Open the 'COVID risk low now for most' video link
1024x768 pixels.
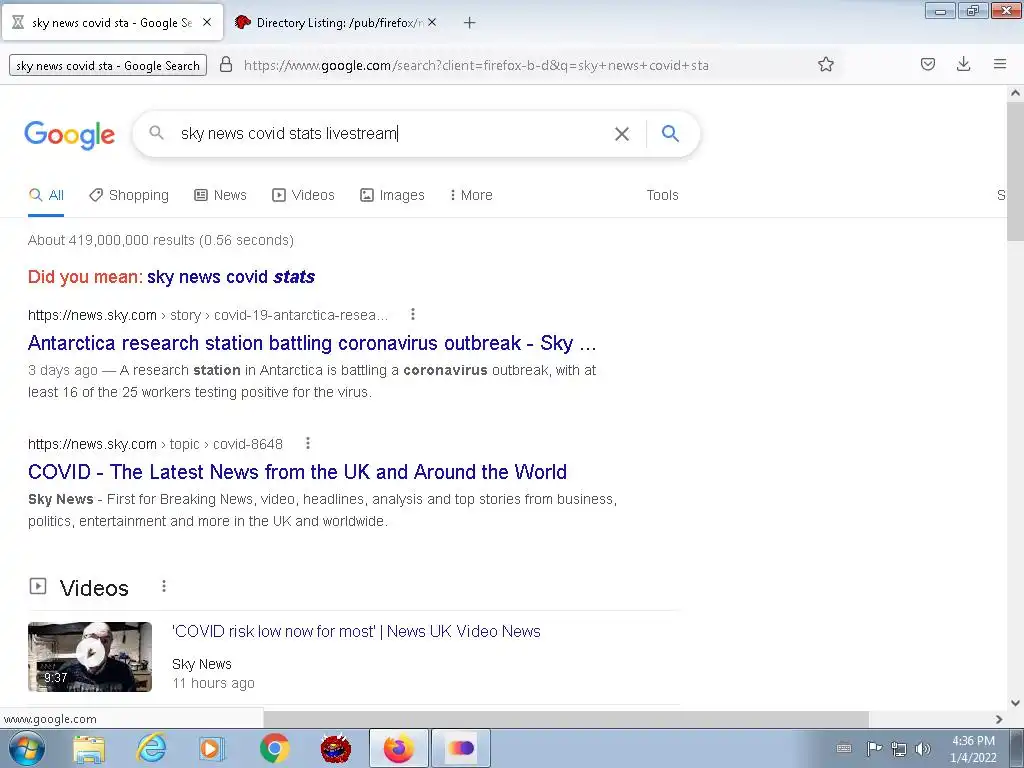(x=356, y=632)
